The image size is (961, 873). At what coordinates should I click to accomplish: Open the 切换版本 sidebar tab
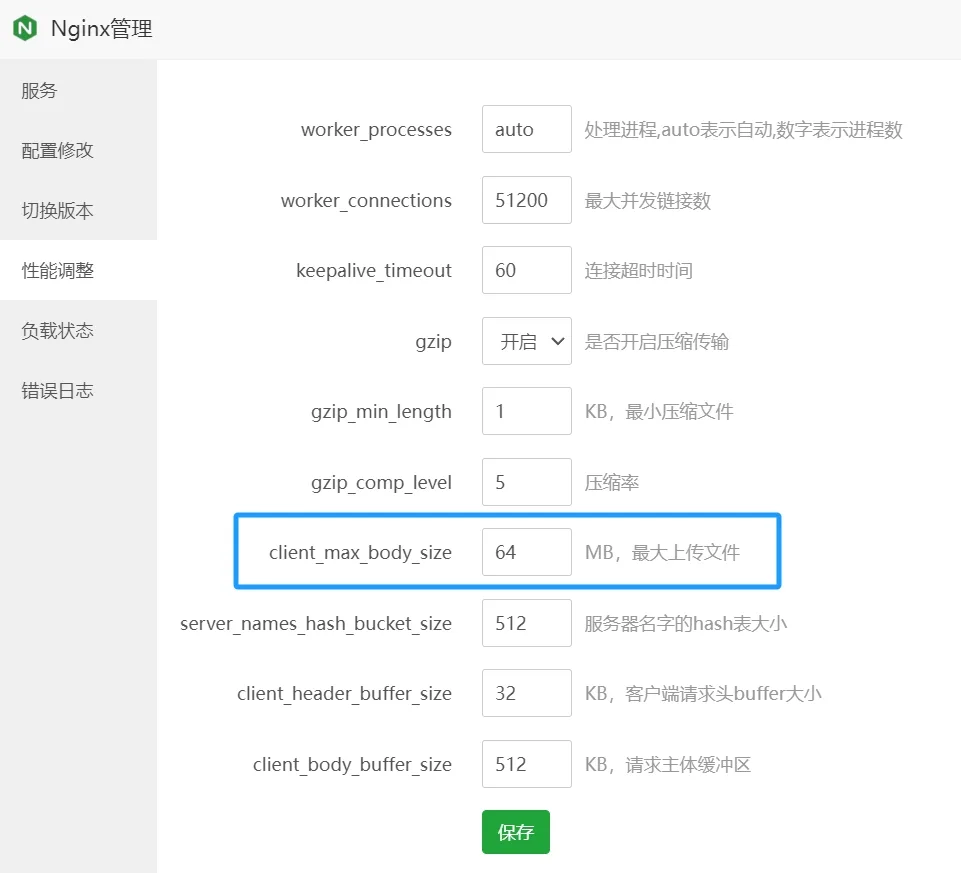click(57, 211)
